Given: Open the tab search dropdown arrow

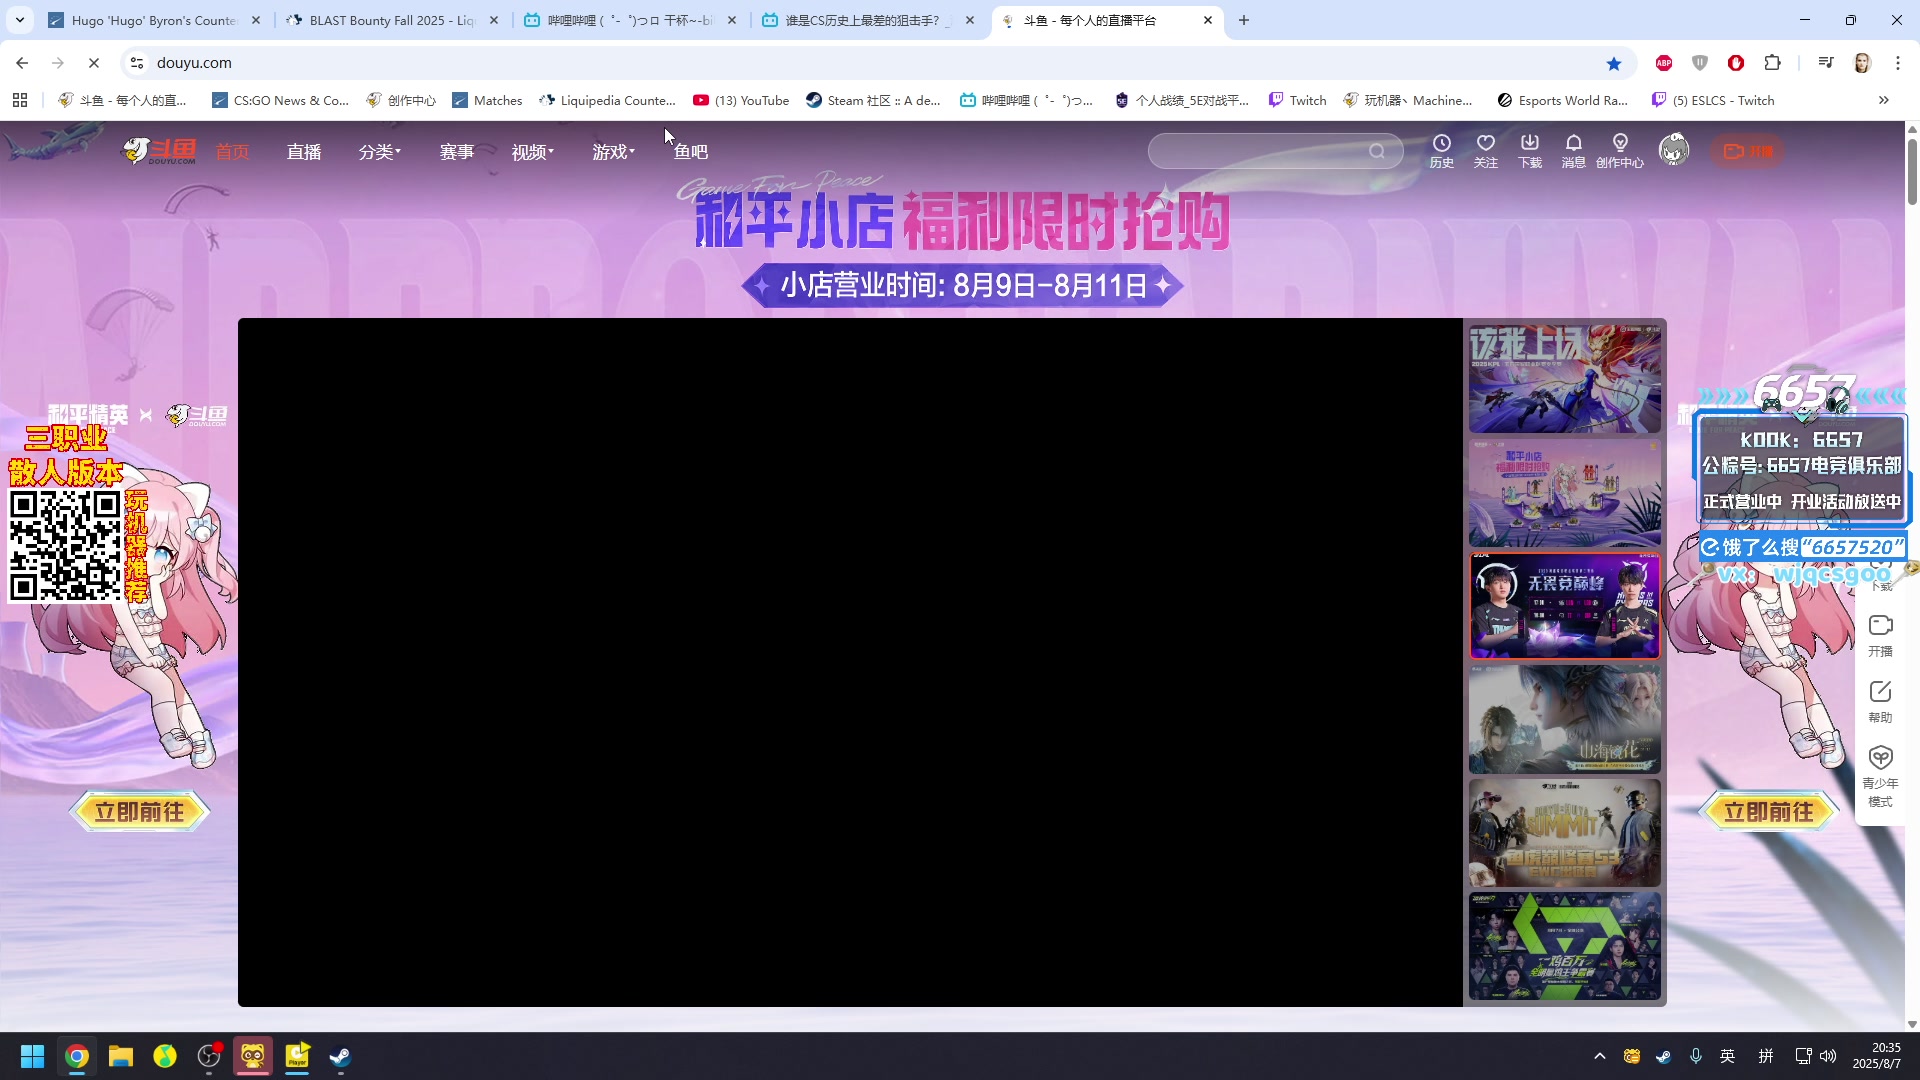Looking at the screenshot, I should coord(20,20).
